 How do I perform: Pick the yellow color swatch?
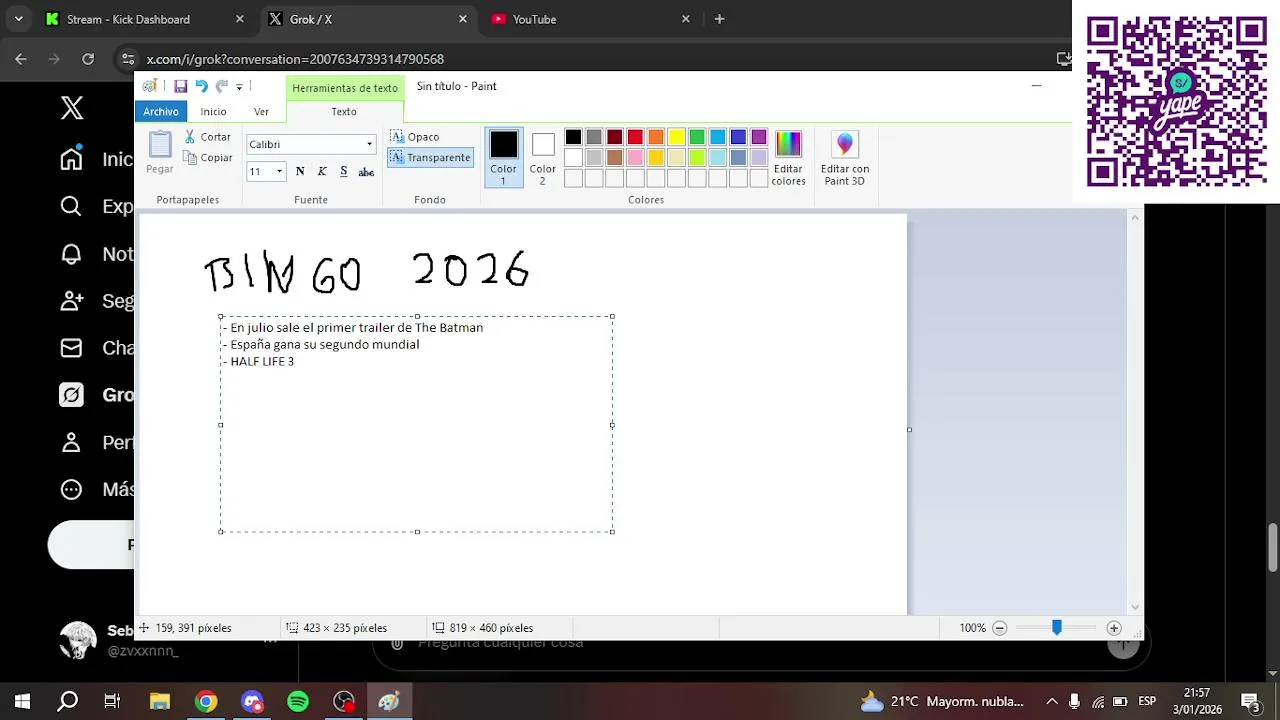coord(676,137)
